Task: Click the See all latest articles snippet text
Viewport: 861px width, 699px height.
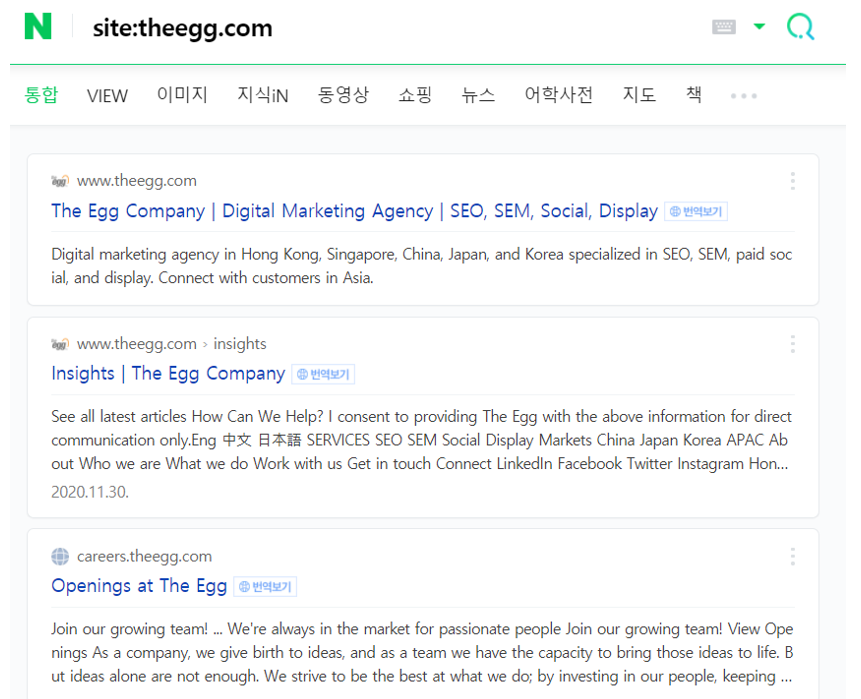Action: [x=422, y=440]
